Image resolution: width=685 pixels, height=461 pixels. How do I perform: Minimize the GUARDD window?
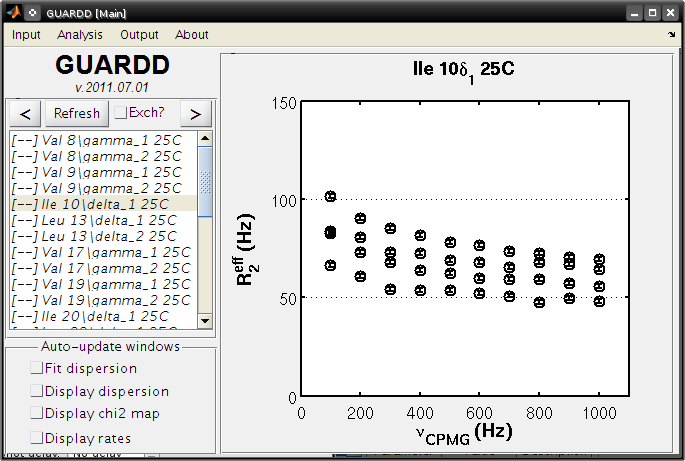[x=634, y=13]
